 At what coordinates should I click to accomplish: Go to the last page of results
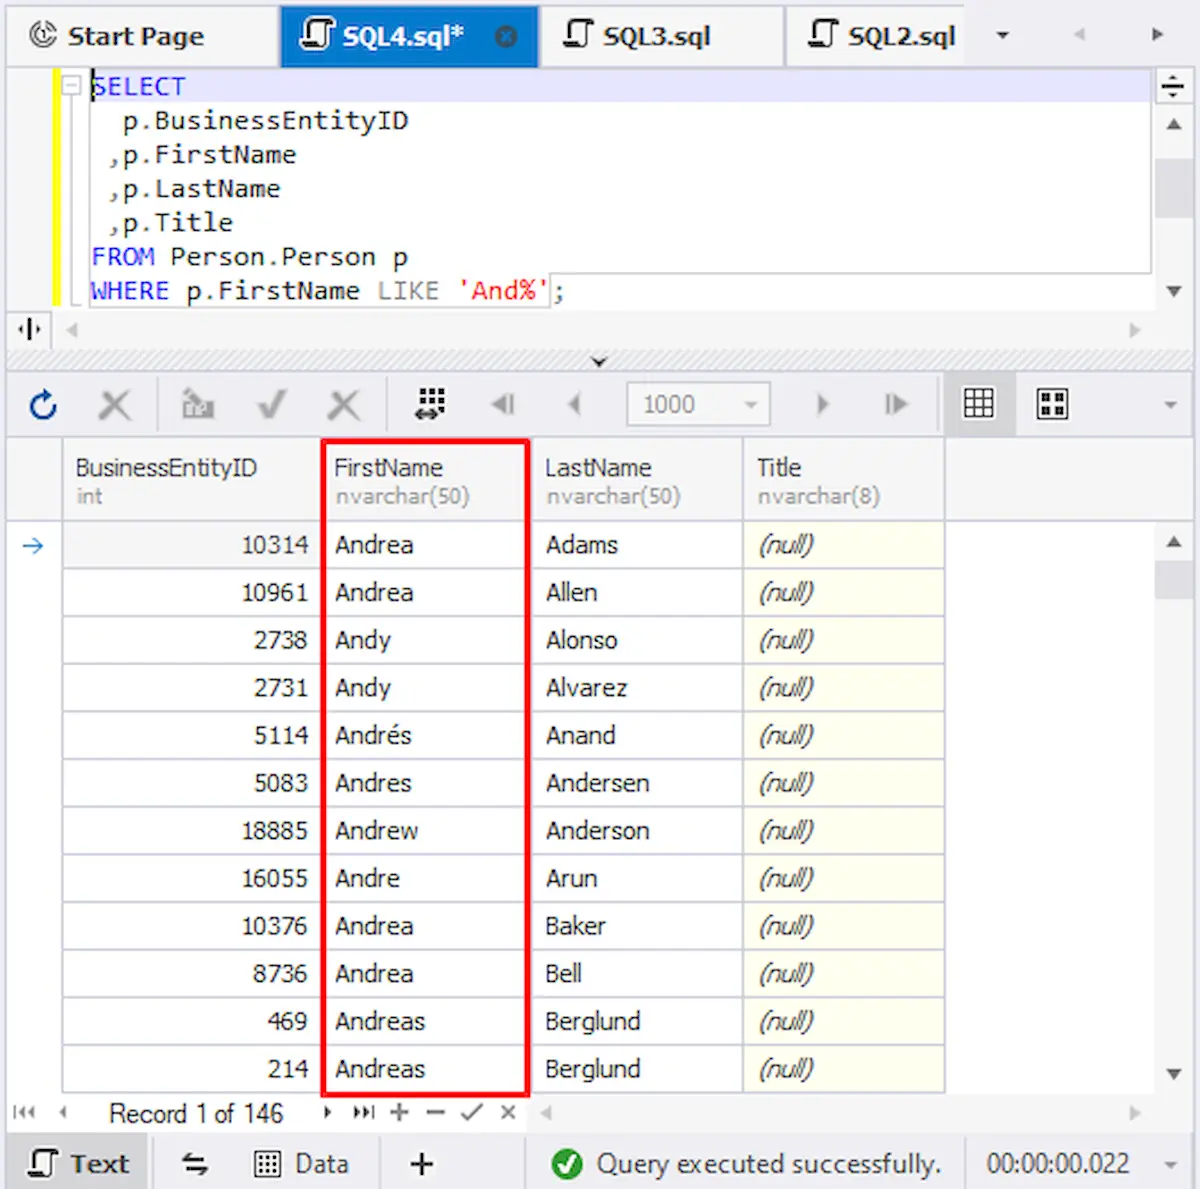[x=896, y=404]
